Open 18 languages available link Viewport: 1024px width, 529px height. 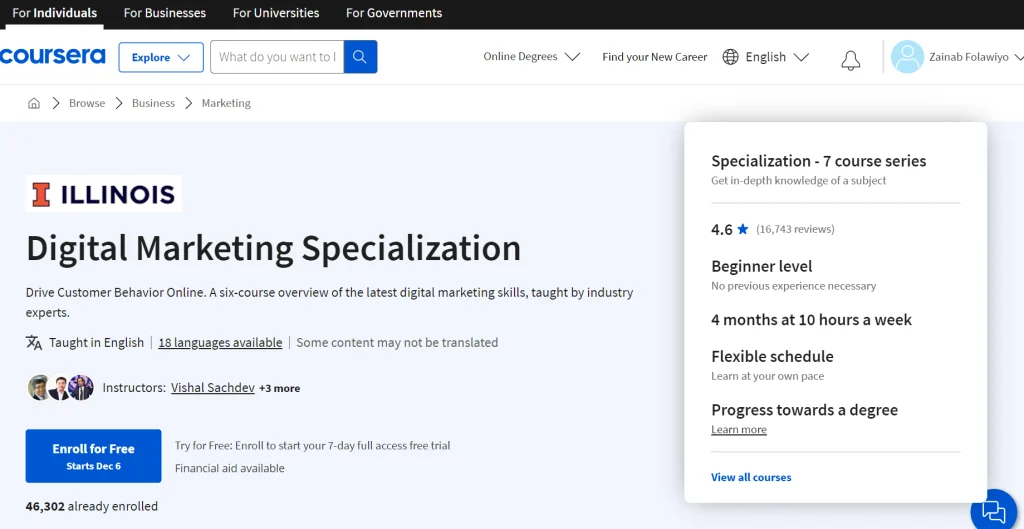[x=220, y=342]
